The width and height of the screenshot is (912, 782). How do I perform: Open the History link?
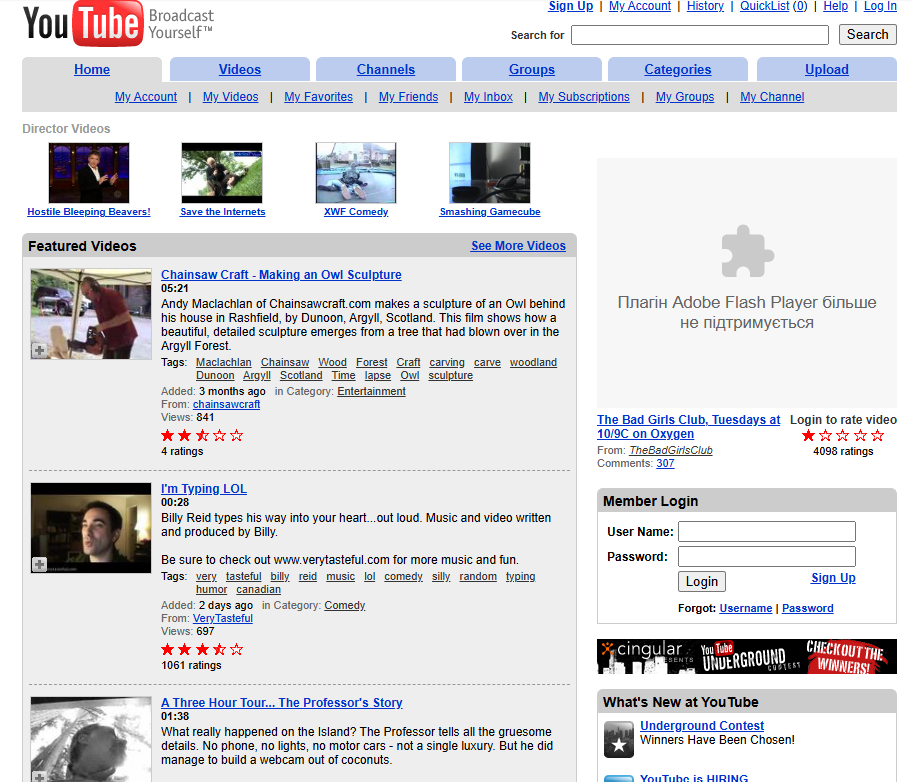point(705,6)
